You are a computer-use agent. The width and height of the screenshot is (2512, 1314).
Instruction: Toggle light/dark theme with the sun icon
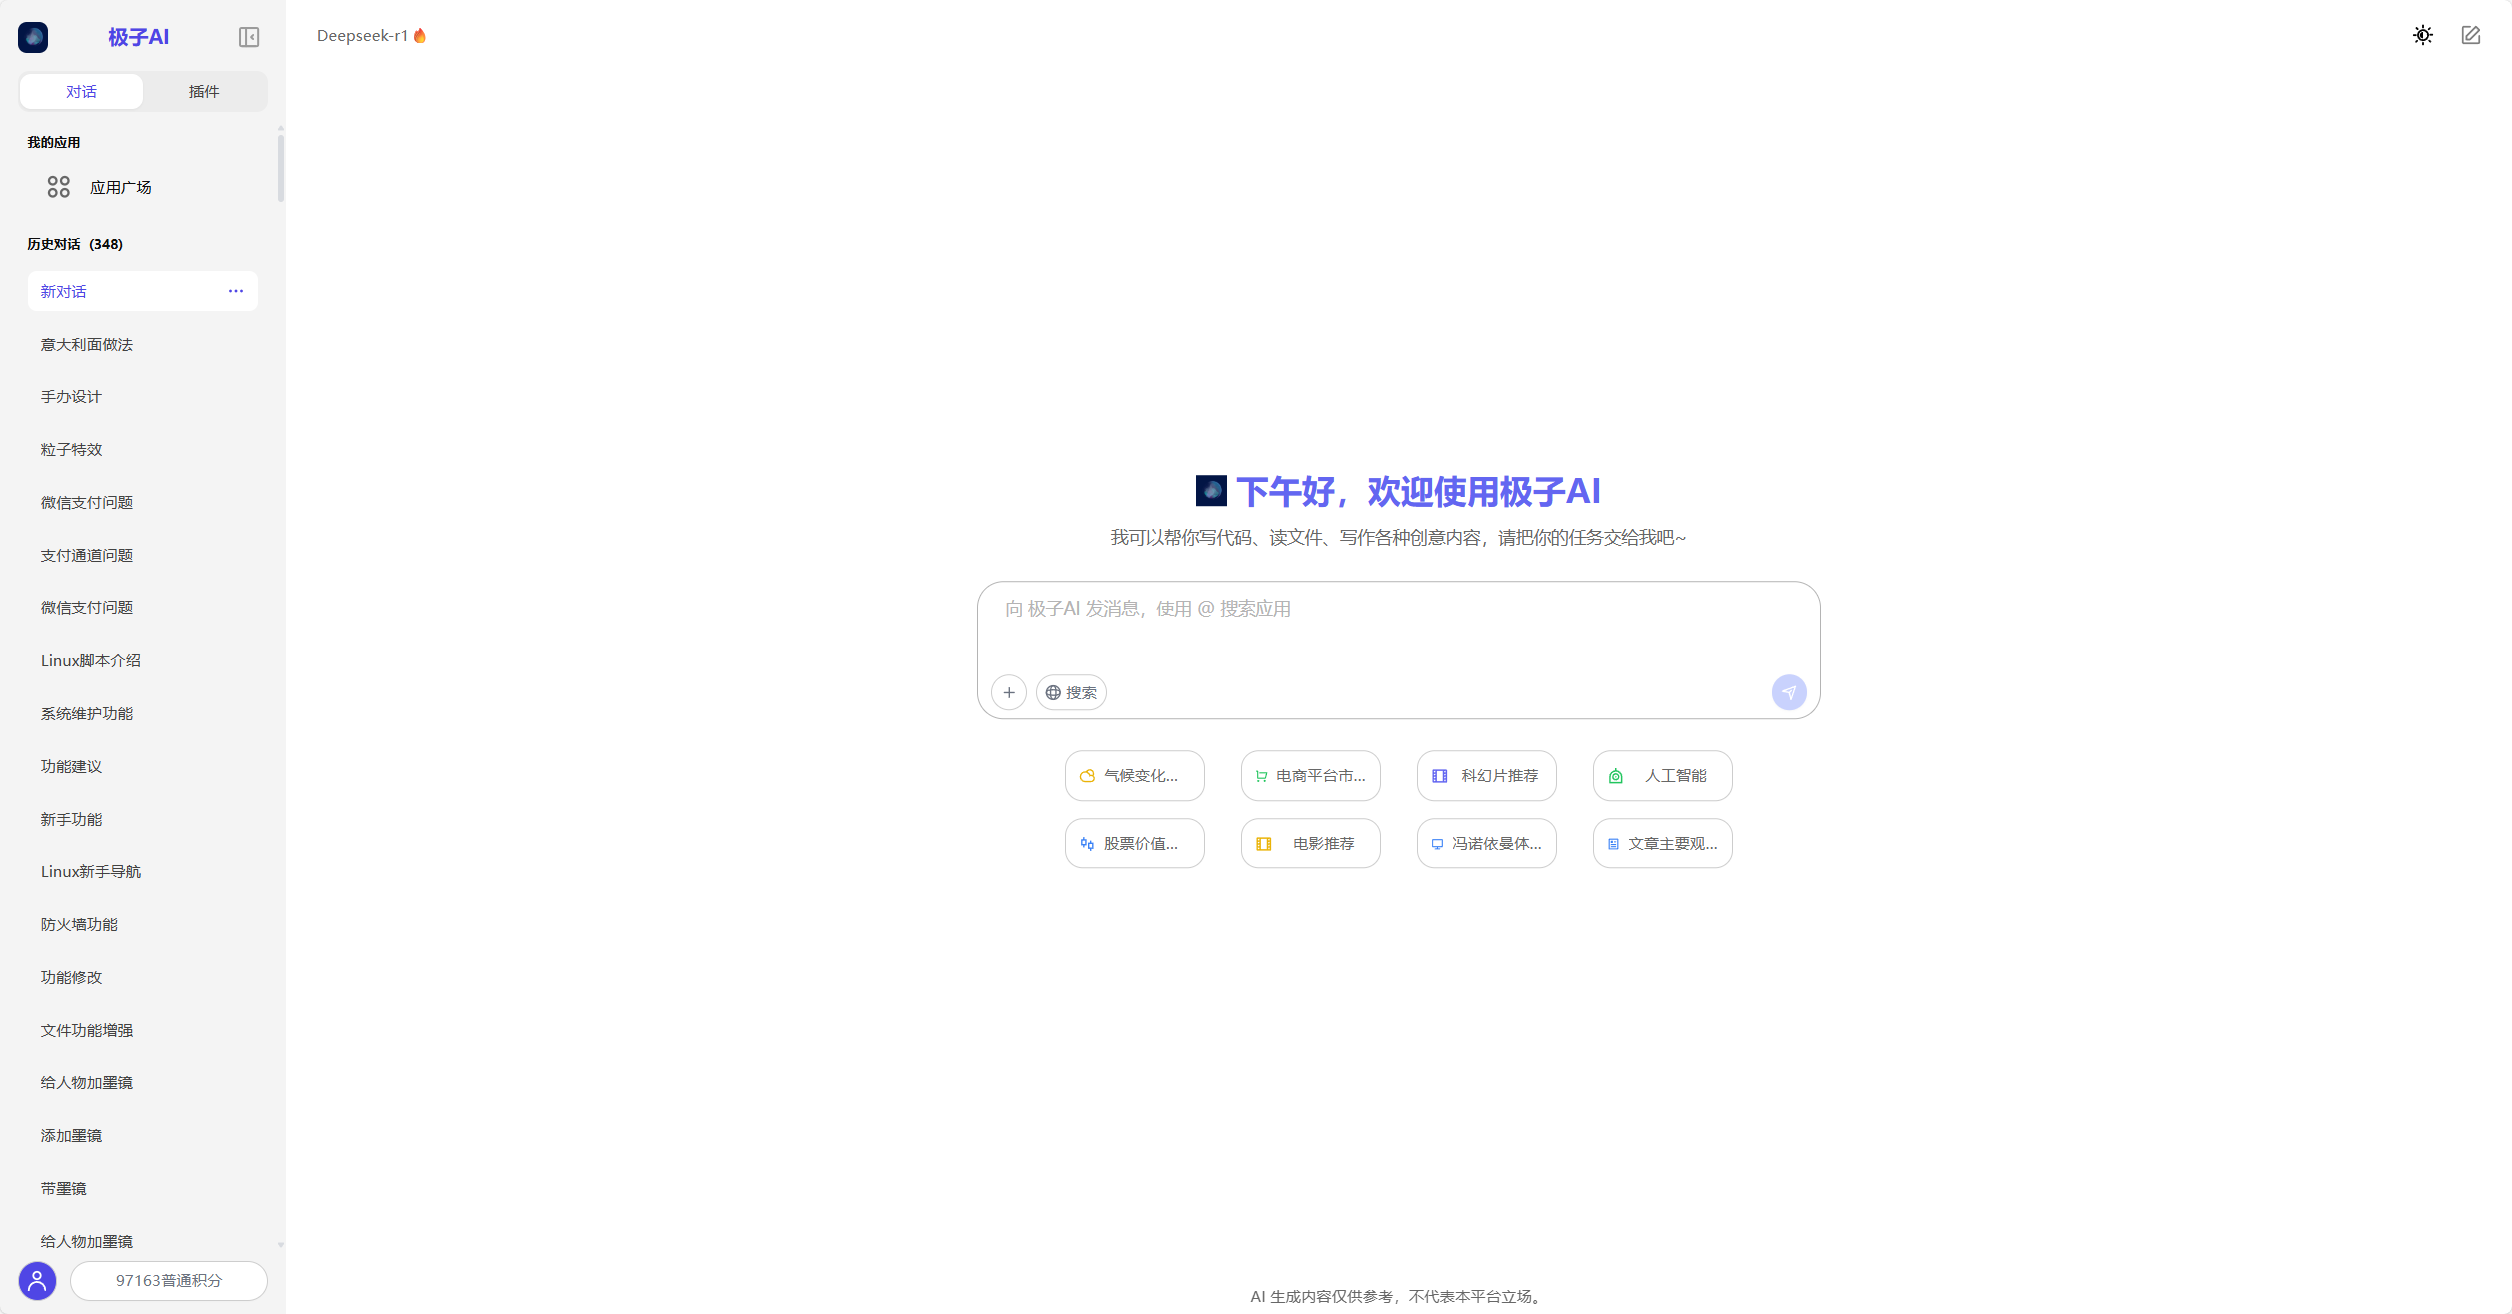coord(2422,35)
